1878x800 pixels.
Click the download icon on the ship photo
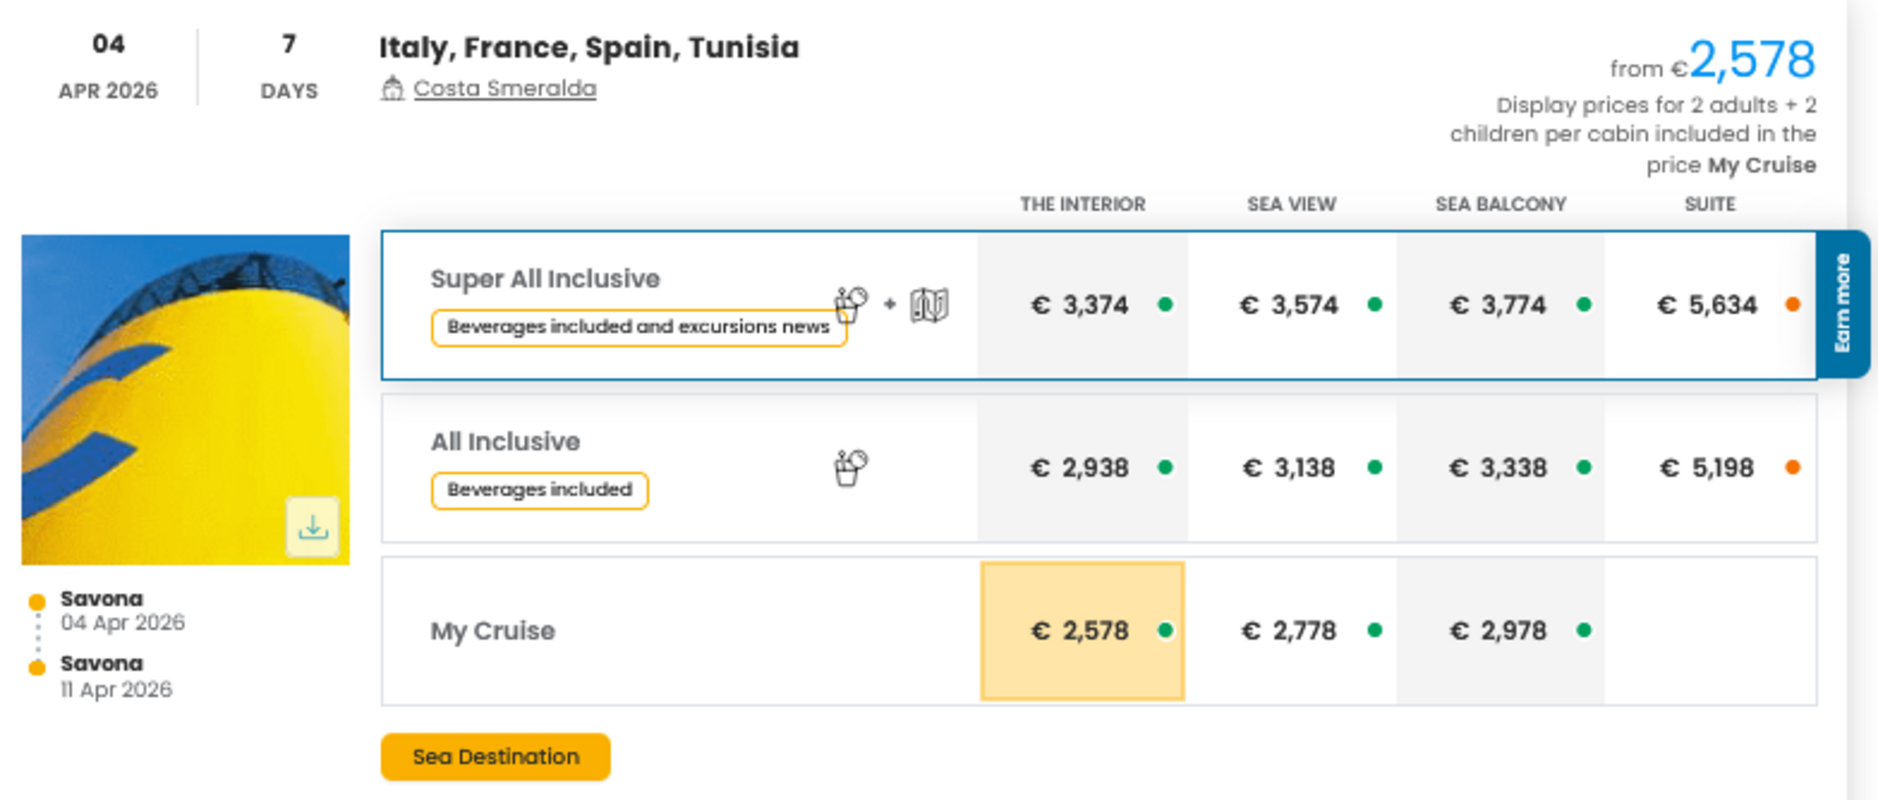coord(314,526)
